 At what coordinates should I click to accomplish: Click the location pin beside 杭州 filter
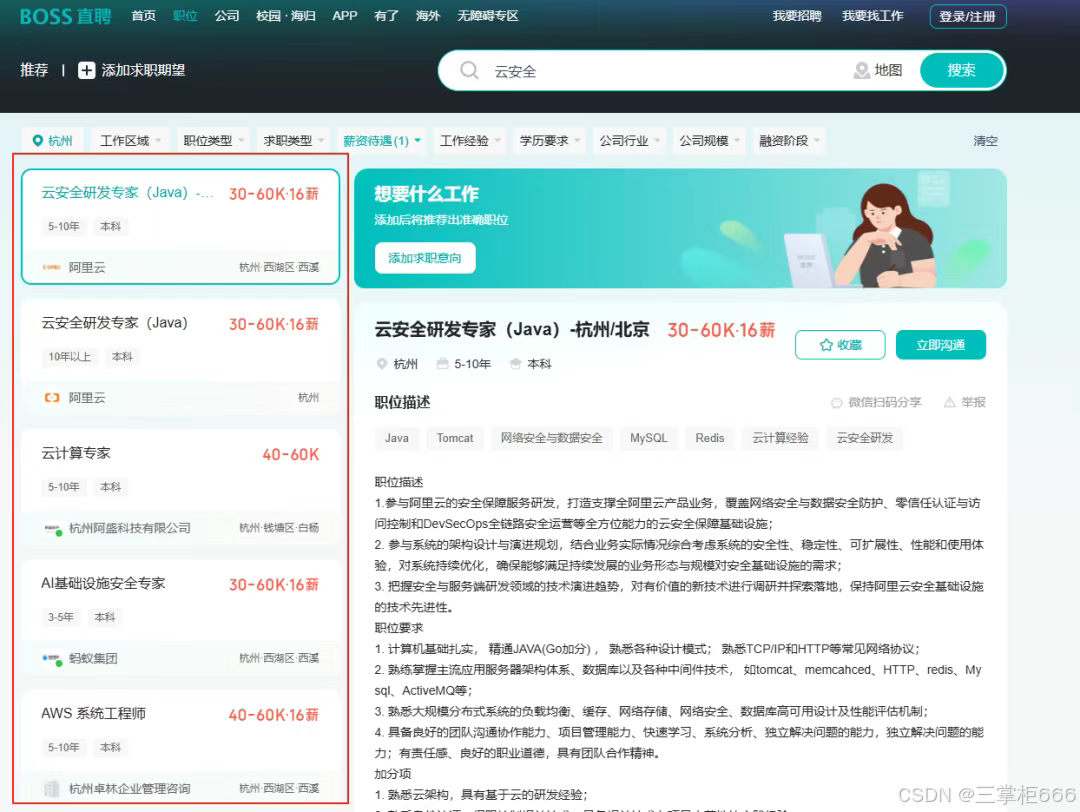[x=37, y=140]
